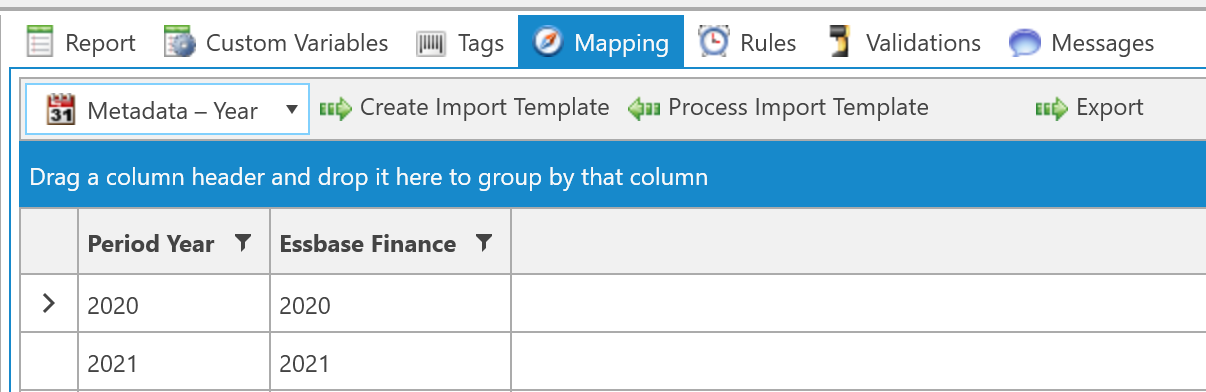Viewport: 1206px width, 392px height.
Task: Click the Rules clock icon
Action: (713, 42)
